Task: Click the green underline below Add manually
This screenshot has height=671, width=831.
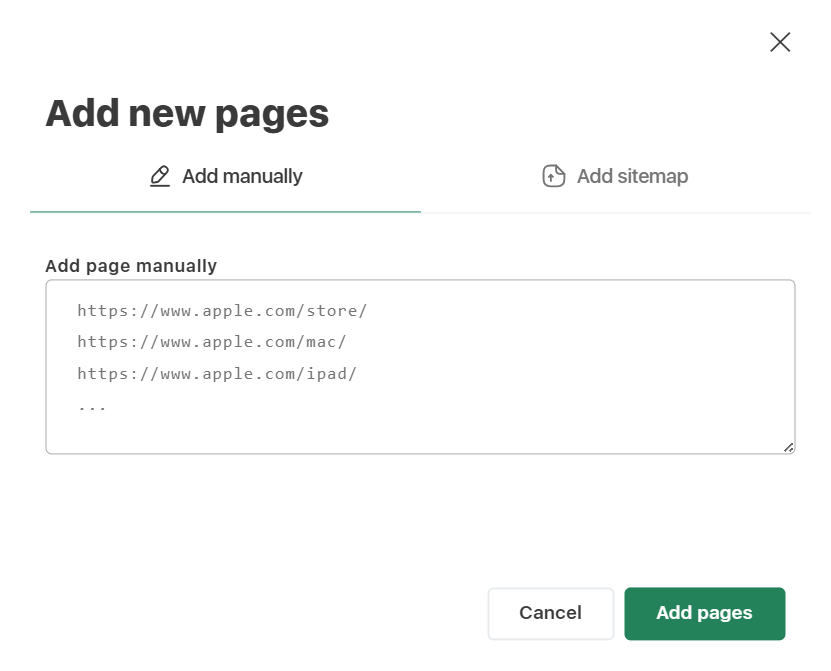Action: [225, 212]
